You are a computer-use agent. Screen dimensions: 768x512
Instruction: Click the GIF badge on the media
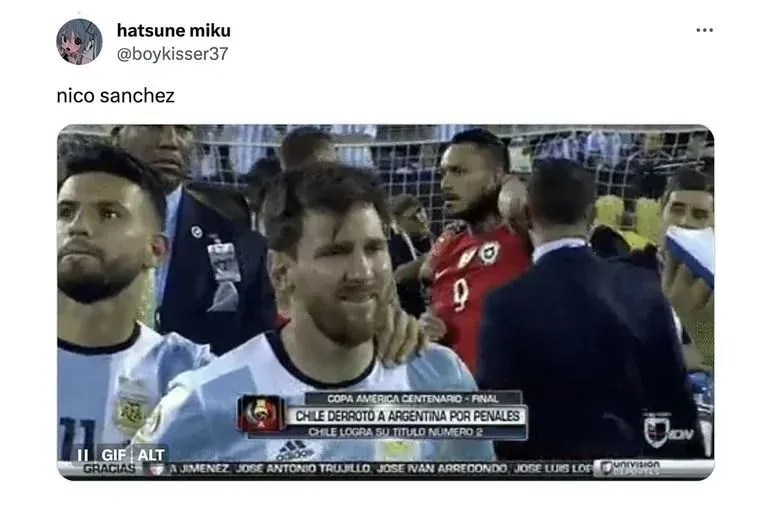click(114, 455)
